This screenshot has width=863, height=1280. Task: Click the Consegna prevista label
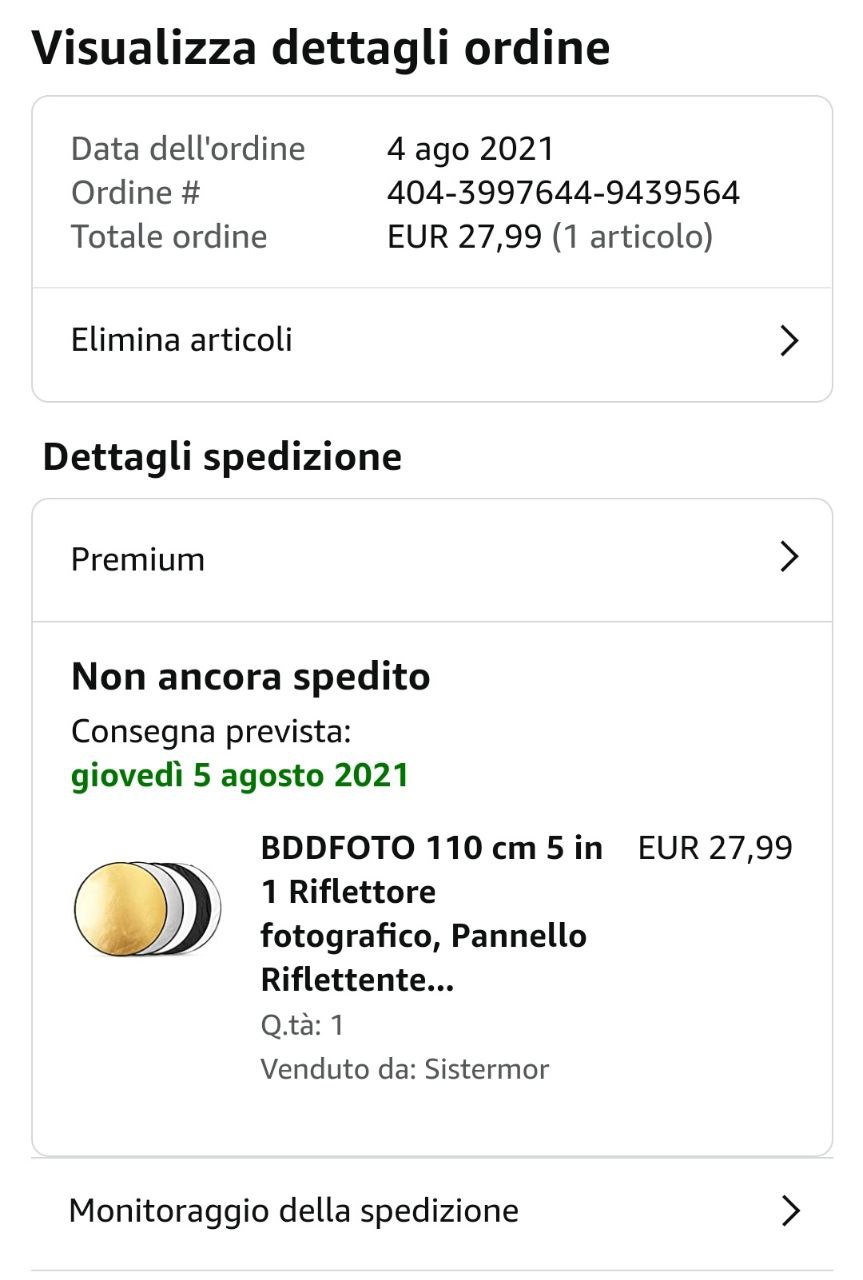point(211,732)
